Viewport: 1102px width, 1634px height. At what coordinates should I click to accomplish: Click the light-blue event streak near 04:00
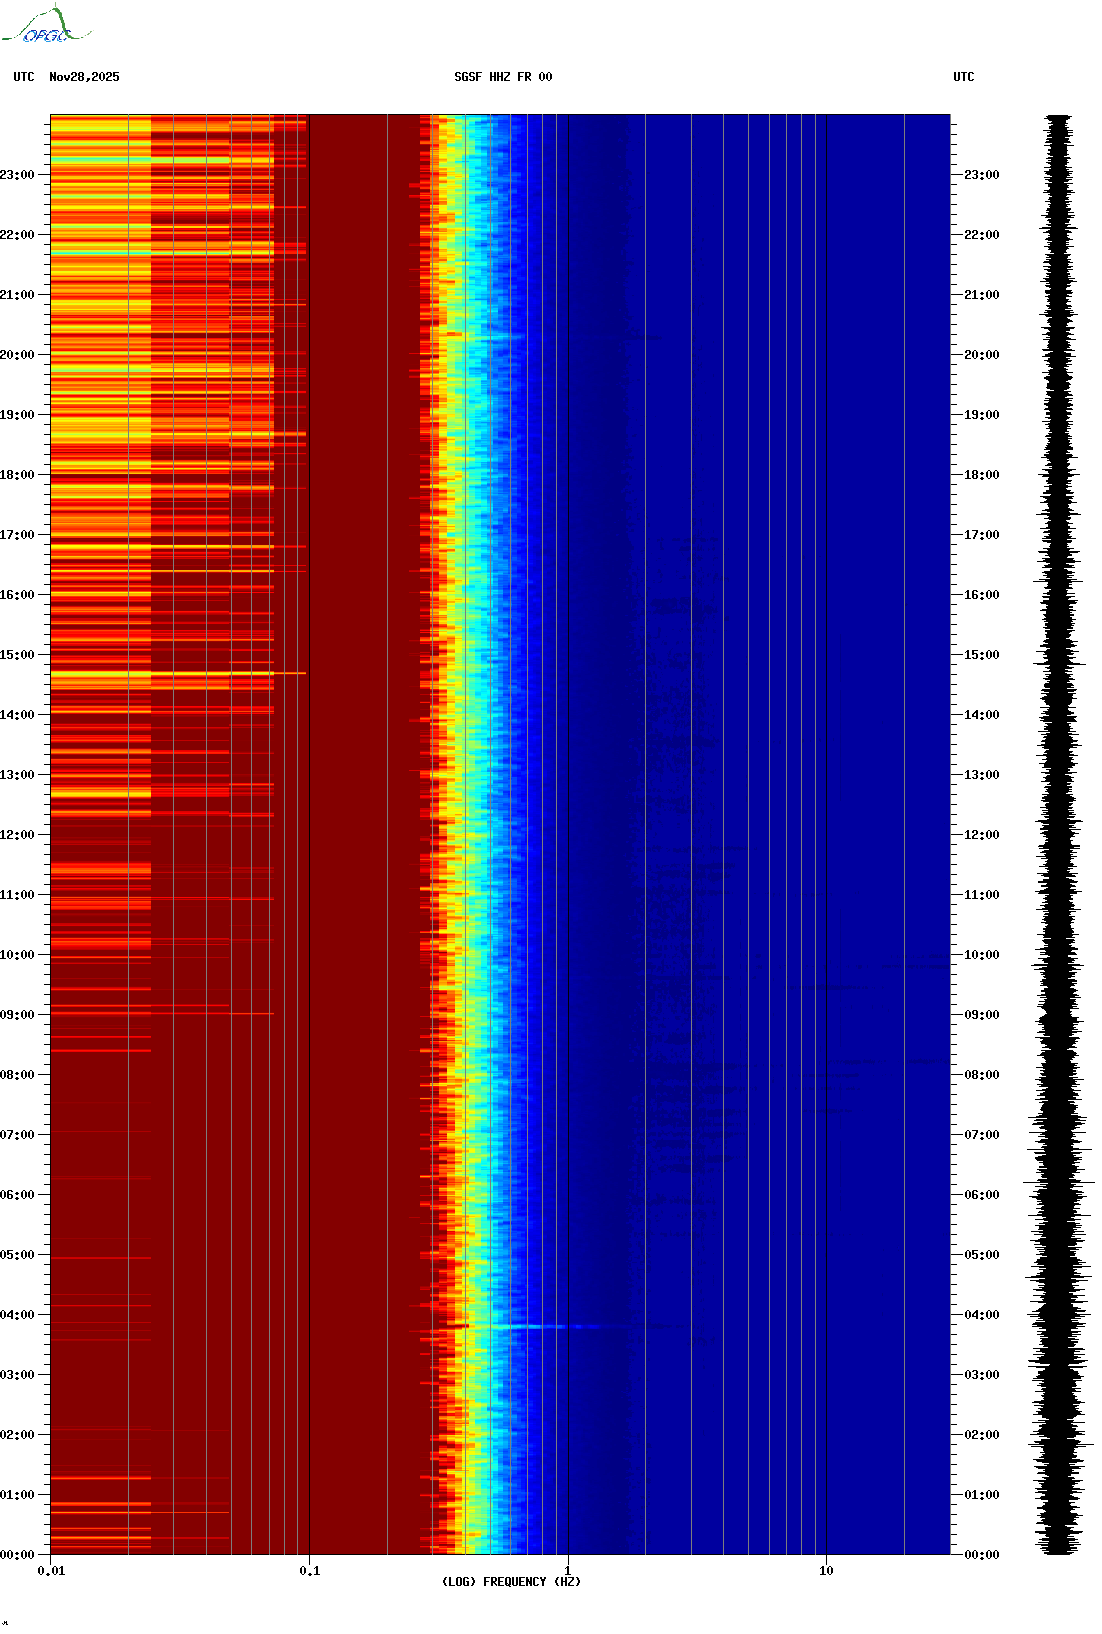pyautogui.click(x=545, y=1327)
